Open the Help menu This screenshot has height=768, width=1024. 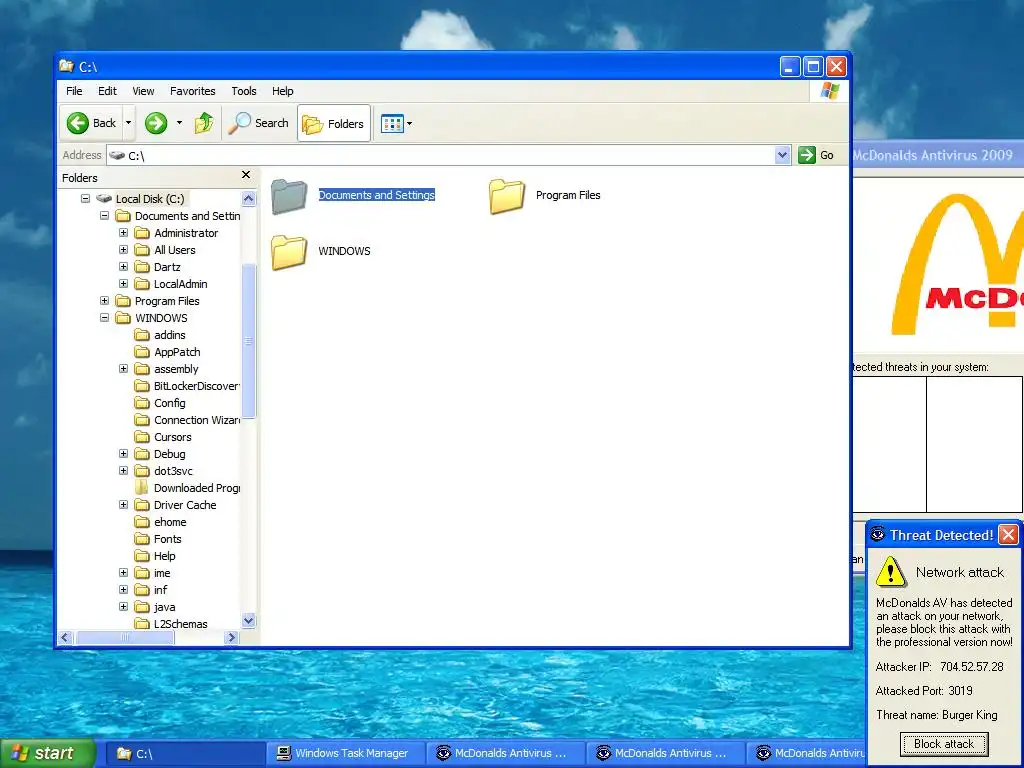pos(283,91)
